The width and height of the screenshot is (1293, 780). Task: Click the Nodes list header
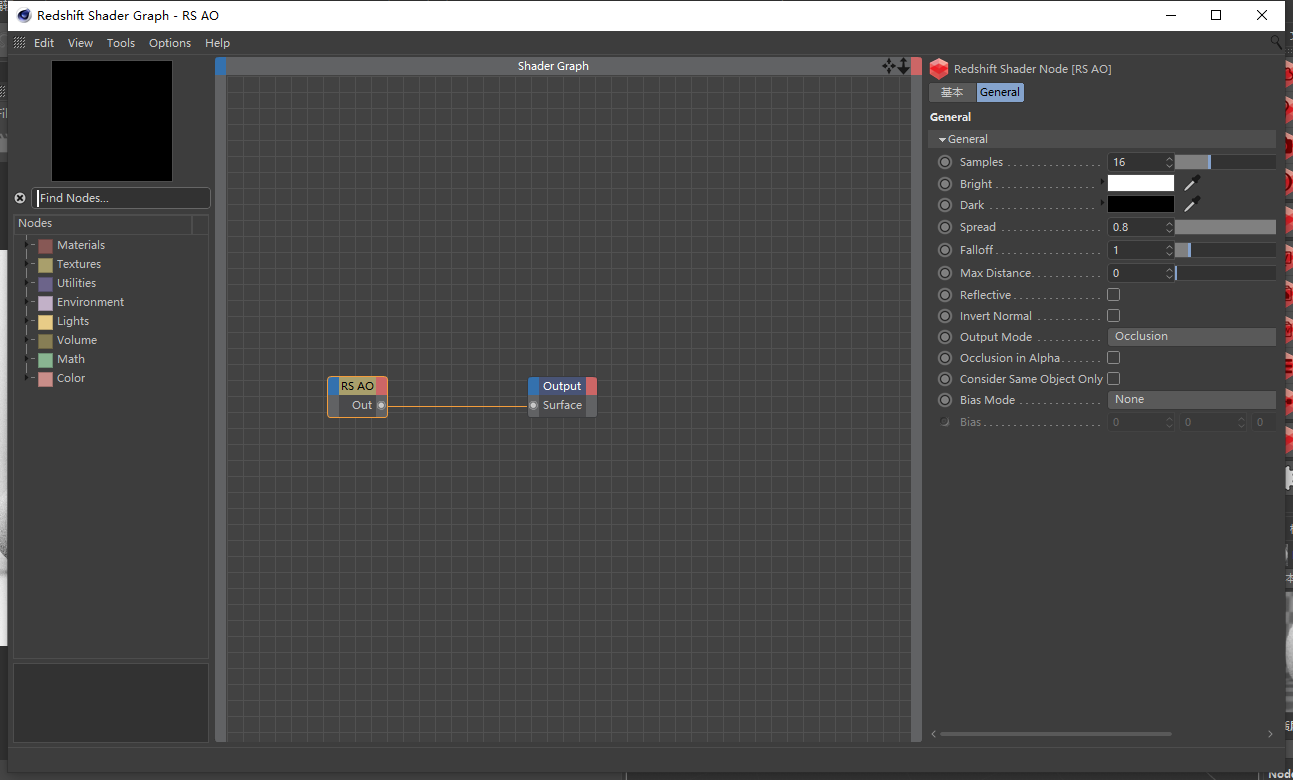[x=102, y=224]
